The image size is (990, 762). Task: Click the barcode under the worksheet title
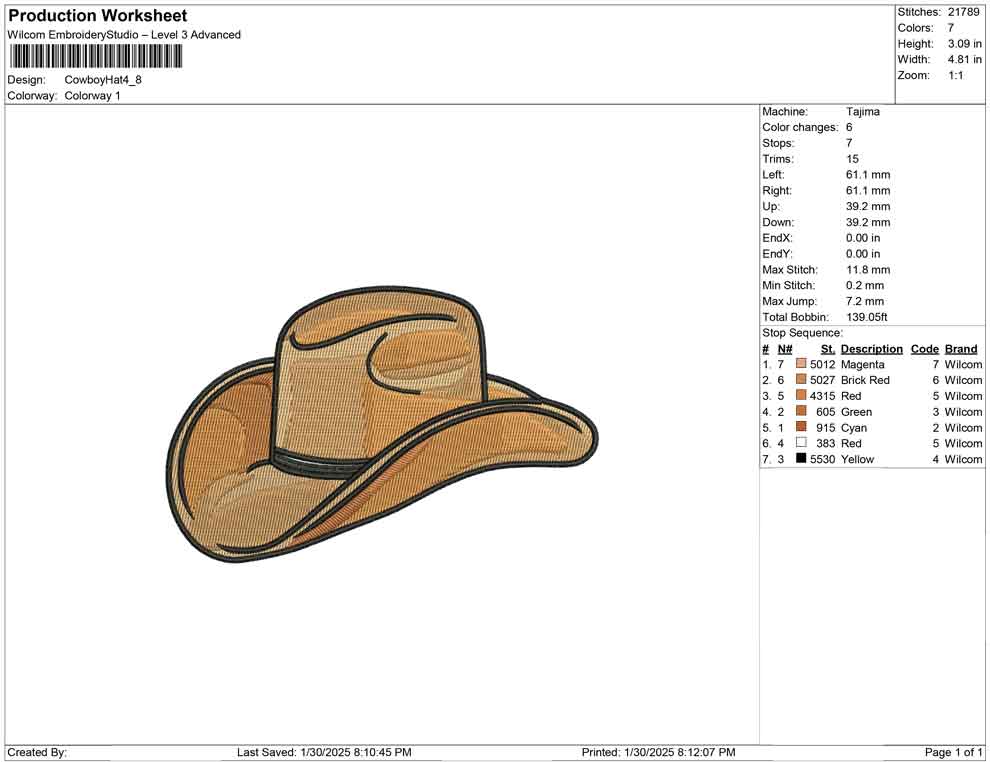96,56
